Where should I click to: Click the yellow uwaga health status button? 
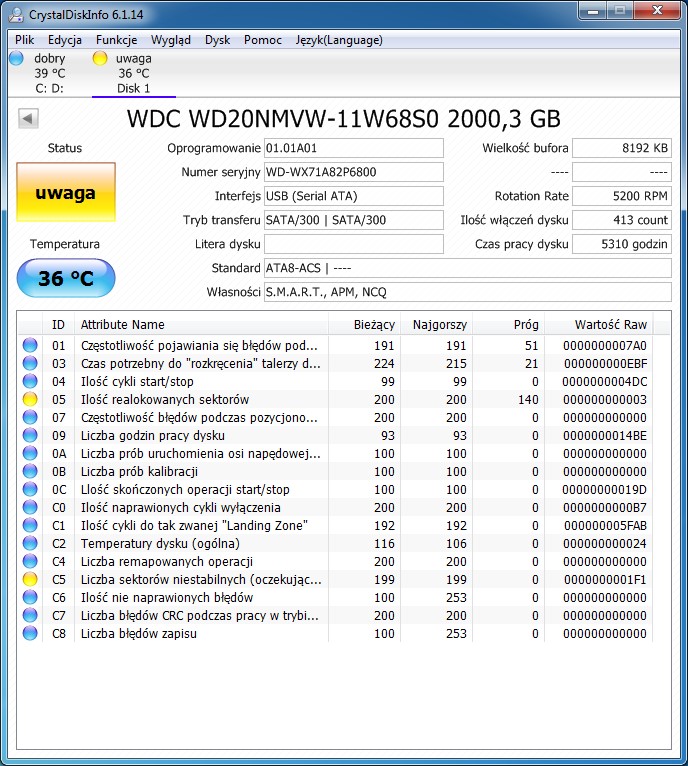click(x=65, y=192)
